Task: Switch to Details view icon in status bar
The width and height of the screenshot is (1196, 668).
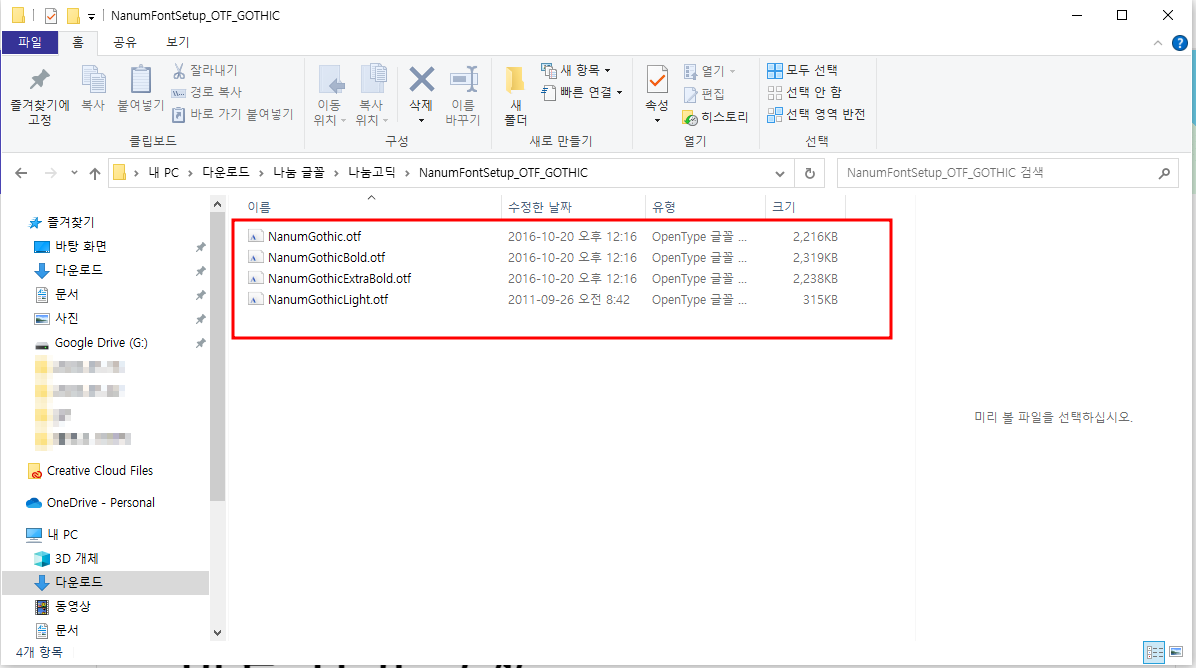Action: point(1154,652)
